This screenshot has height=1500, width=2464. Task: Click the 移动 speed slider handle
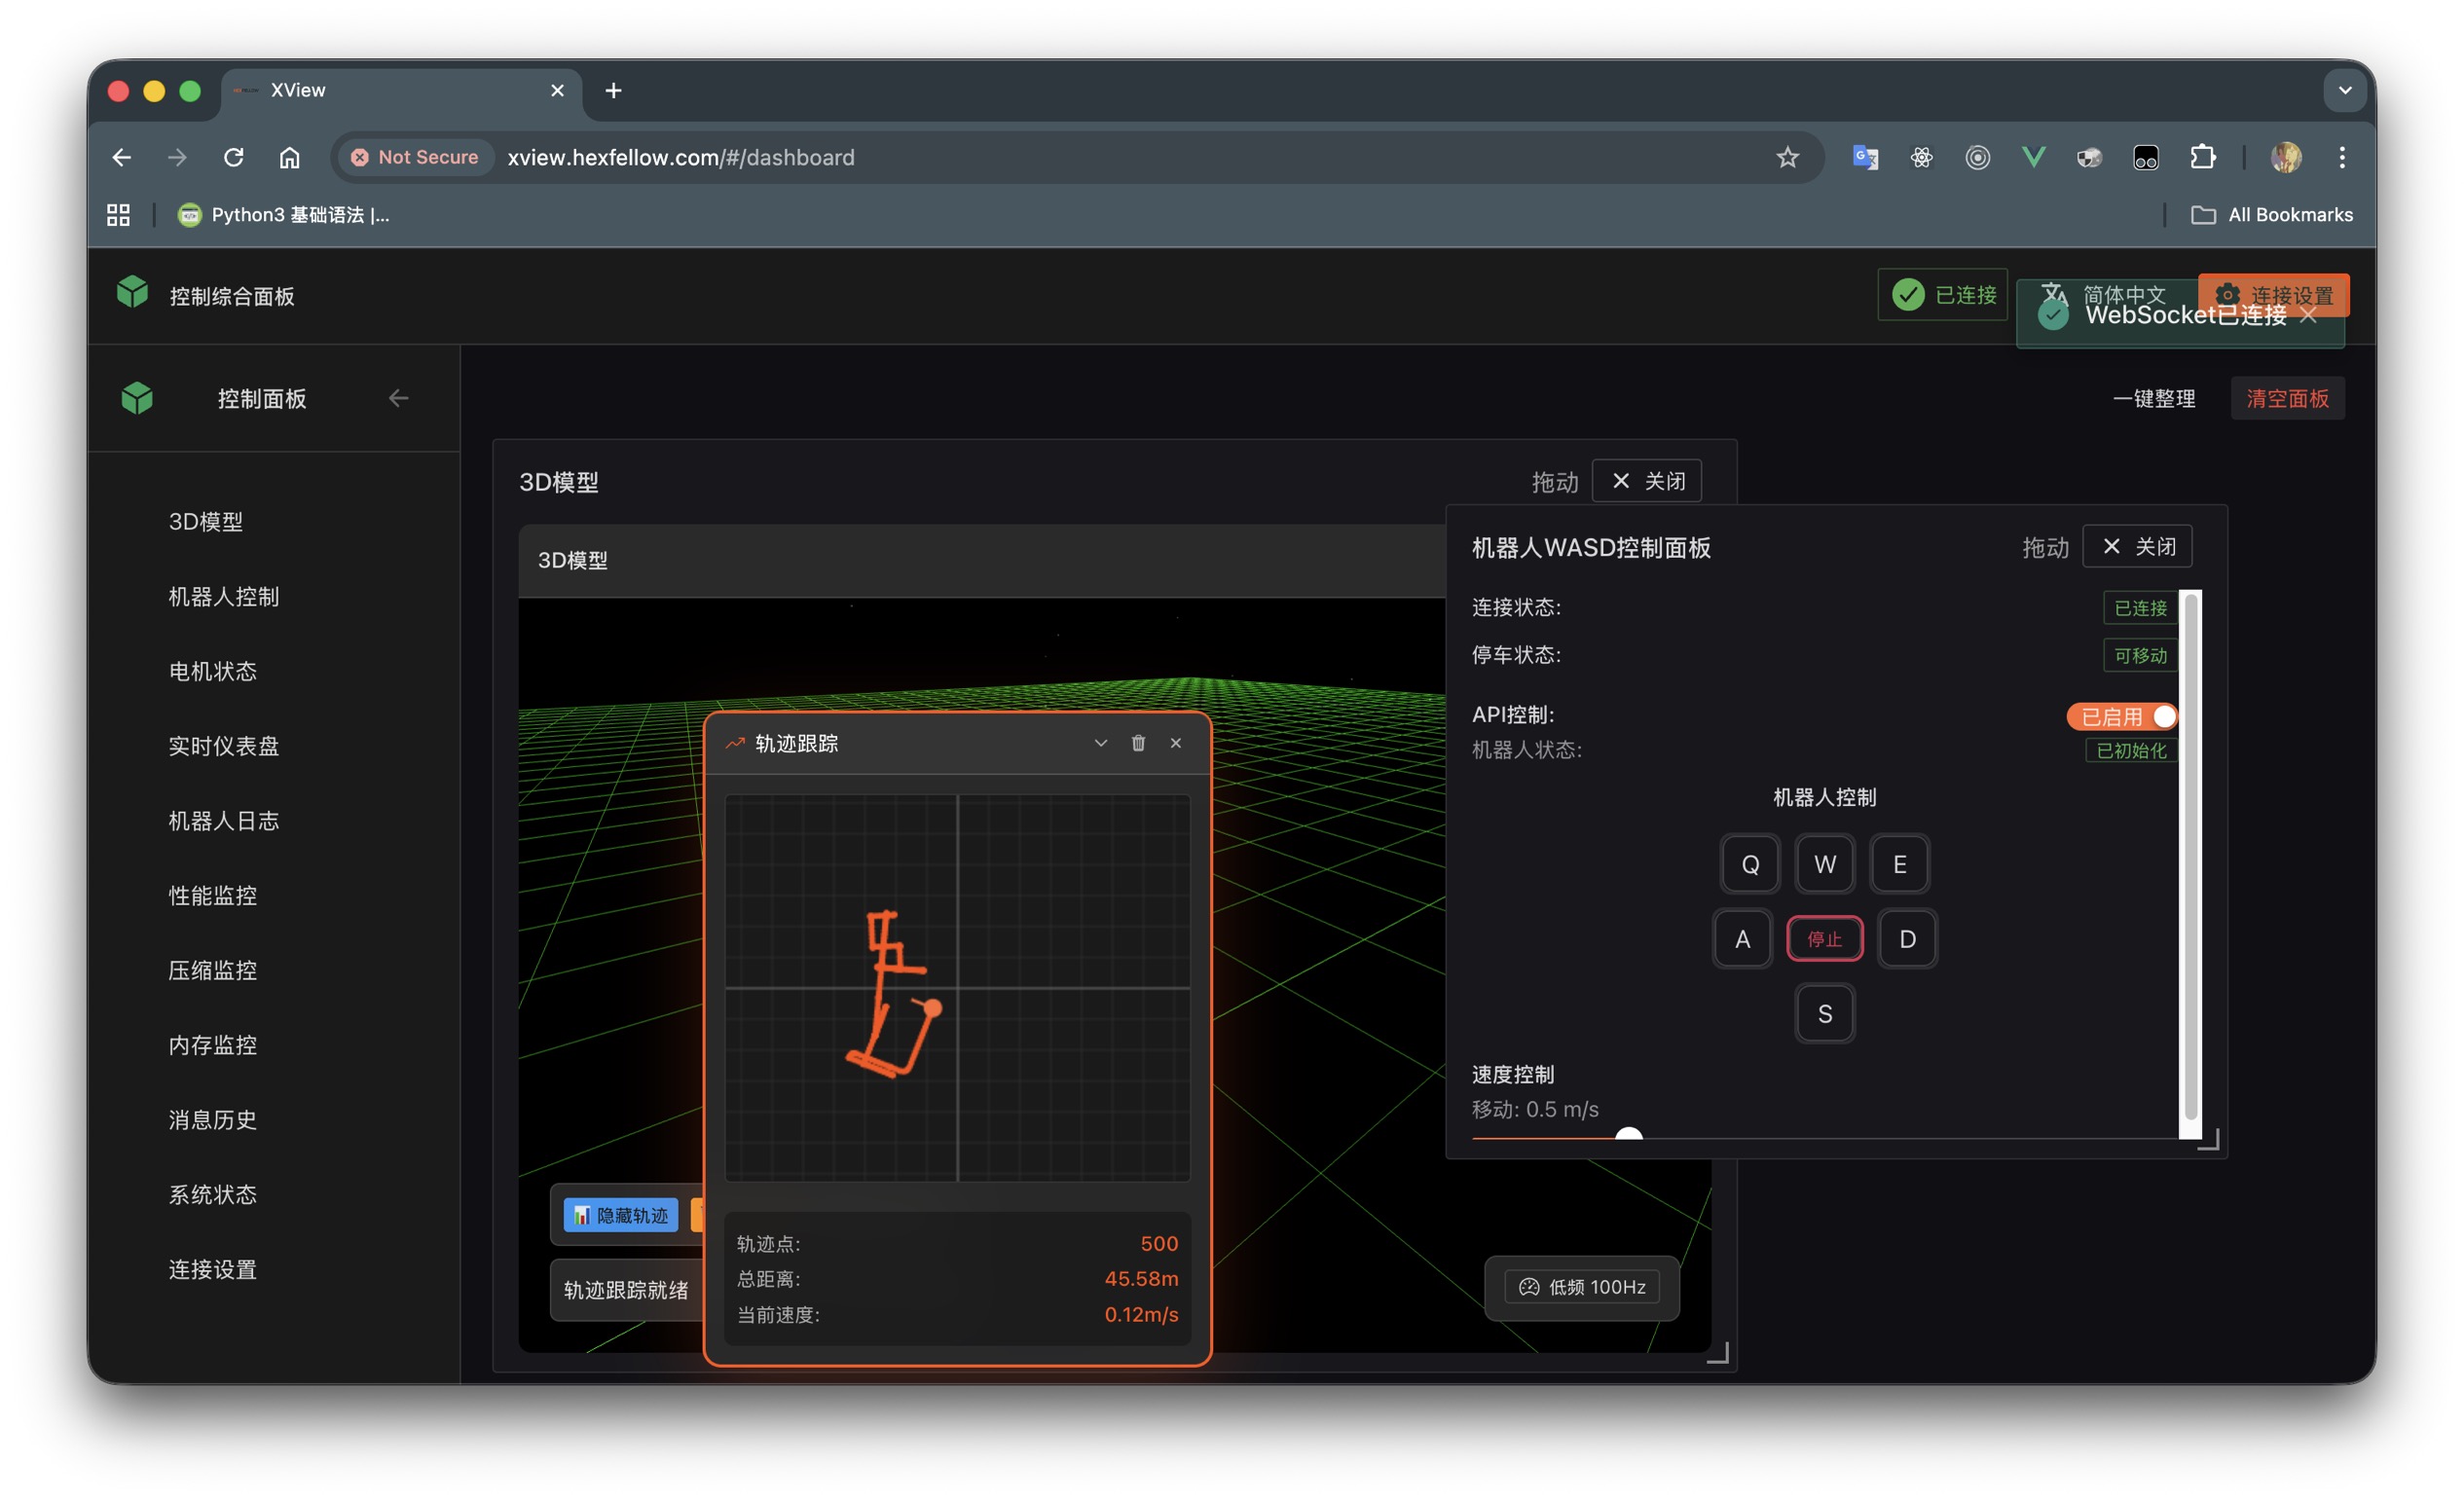point(1629,1134)
